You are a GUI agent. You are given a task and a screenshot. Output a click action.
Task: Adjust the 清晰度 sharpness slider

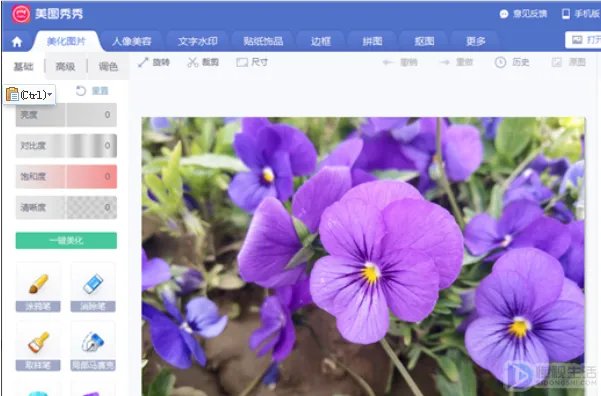(x=66, y=207)
